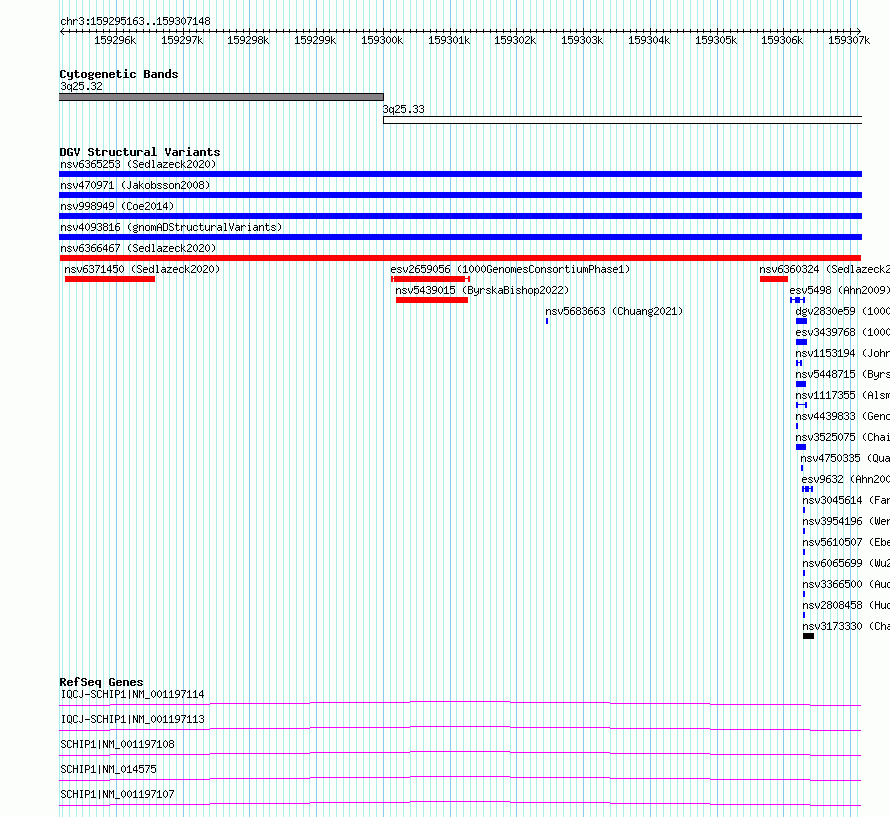Click the Cytogenetic Bands track title

pyautogui.click(x=119, y=74)
